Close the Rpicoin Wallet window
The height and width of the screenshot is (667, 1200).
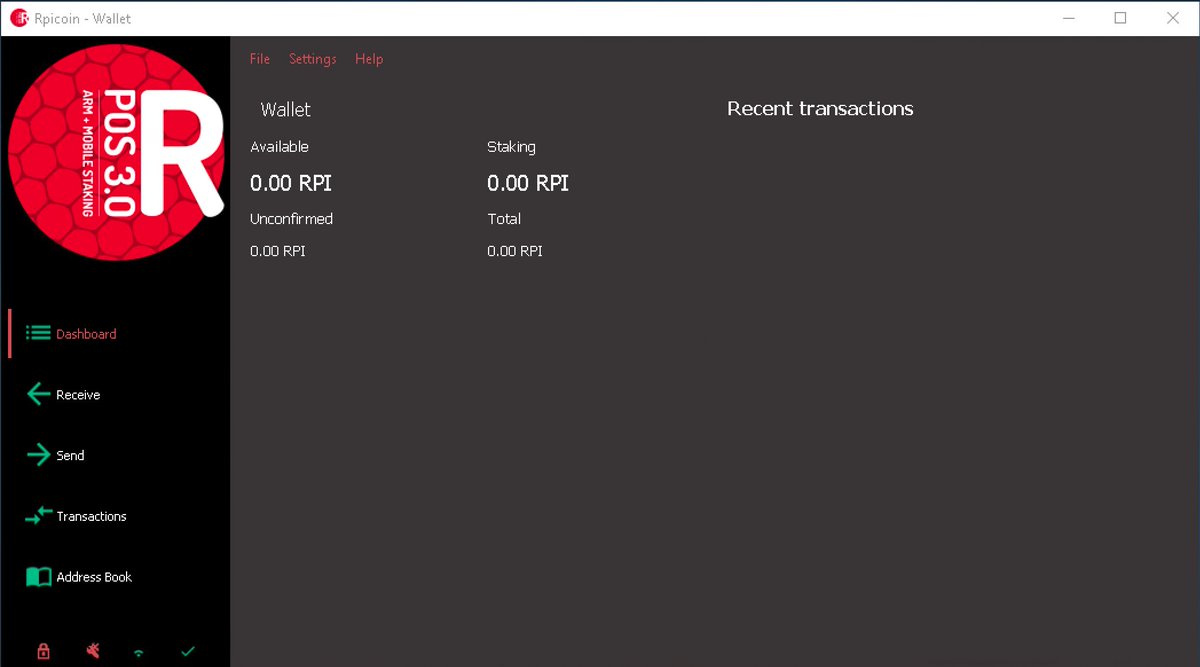click(x=1173, y=18)
